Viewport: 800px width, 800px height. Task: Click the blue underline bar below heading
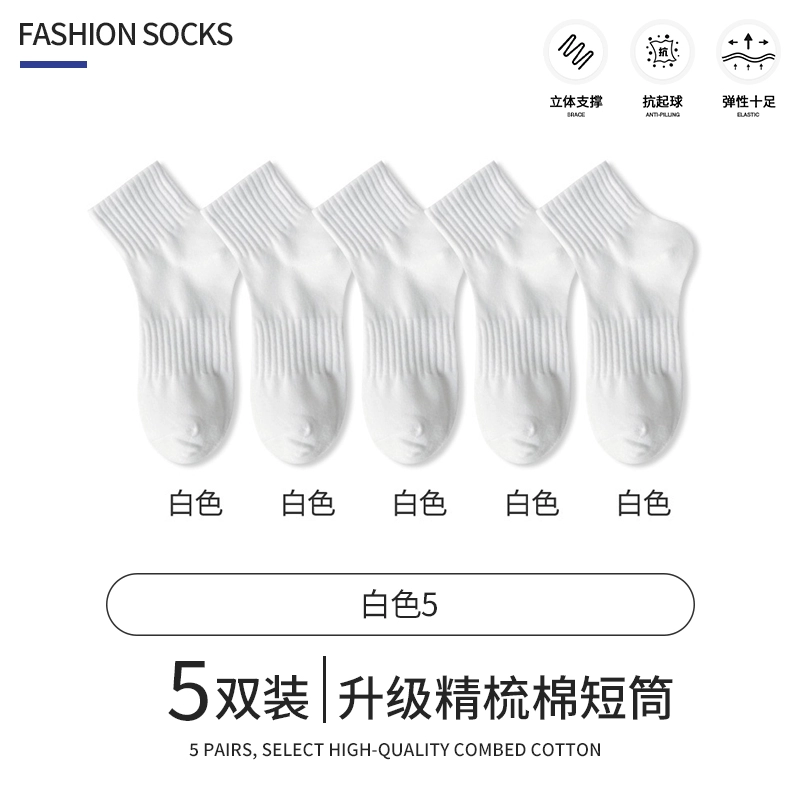[x=54, y=64]
